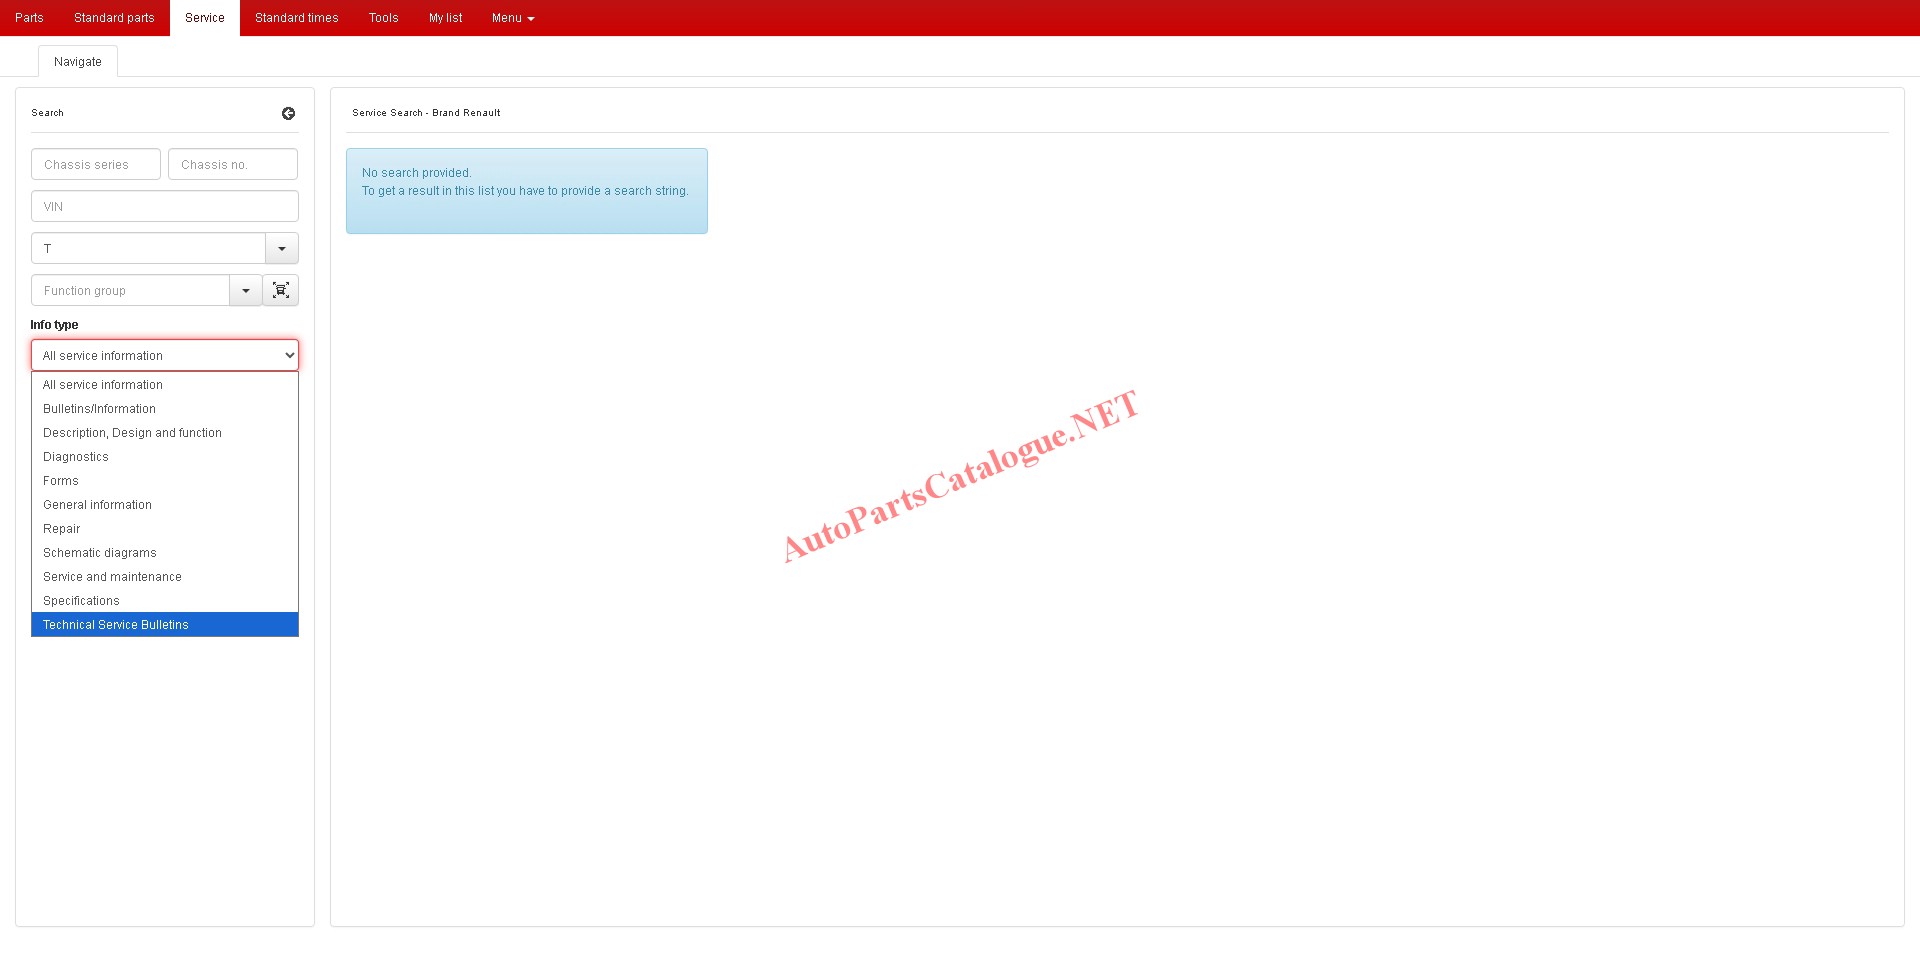The image size is (1920, 953).
Task: Open My list
Action: pyautogui.click(x=445, y=18)
